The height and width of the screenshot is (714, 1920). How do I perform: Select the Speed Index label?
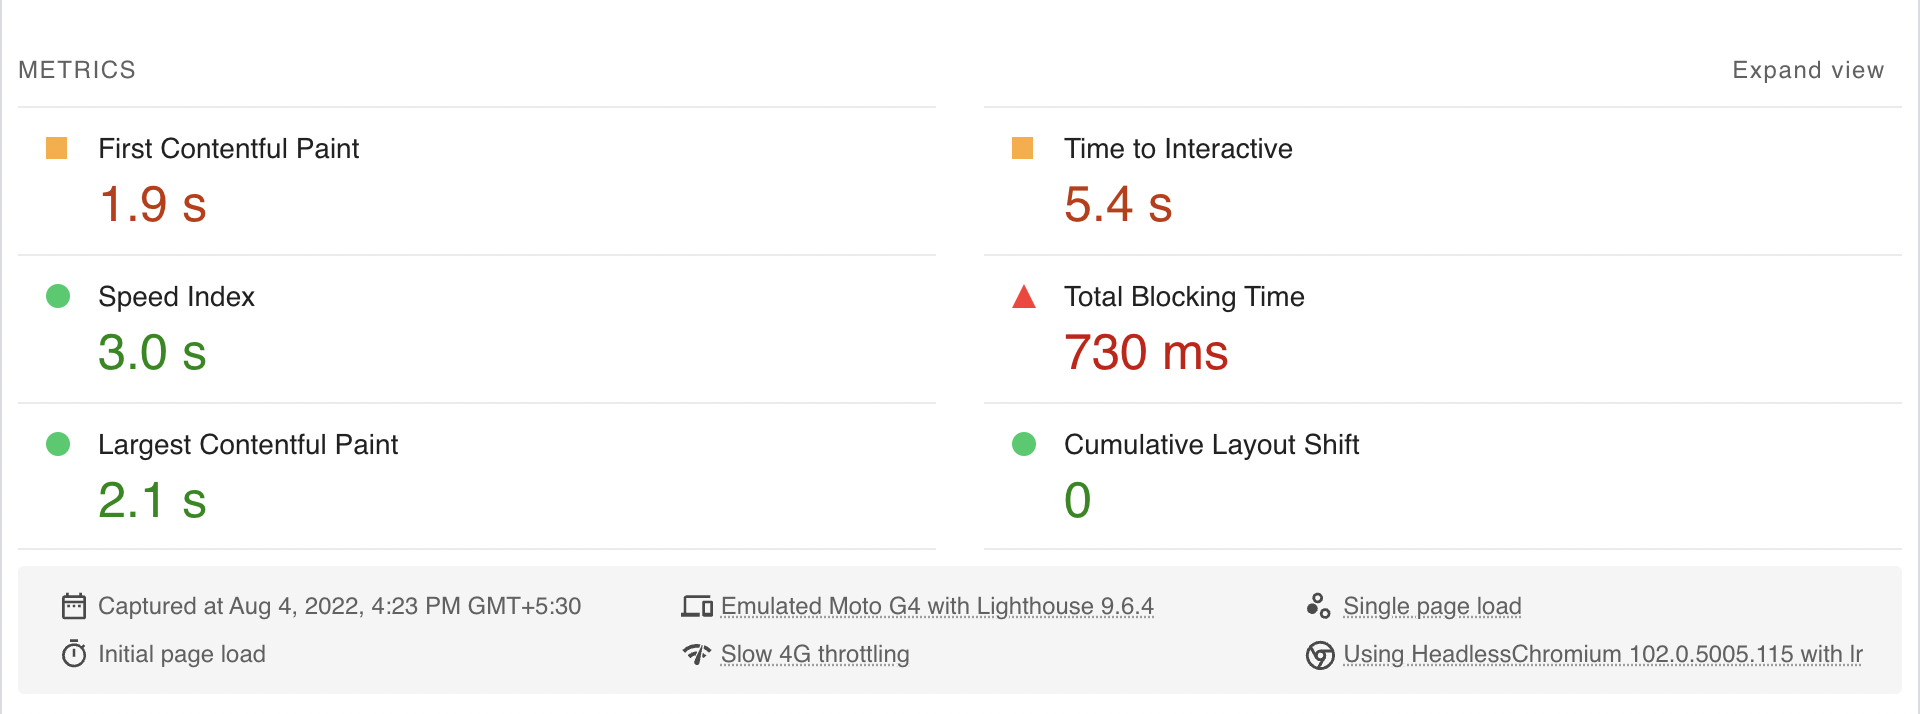[x=176, y=296]
